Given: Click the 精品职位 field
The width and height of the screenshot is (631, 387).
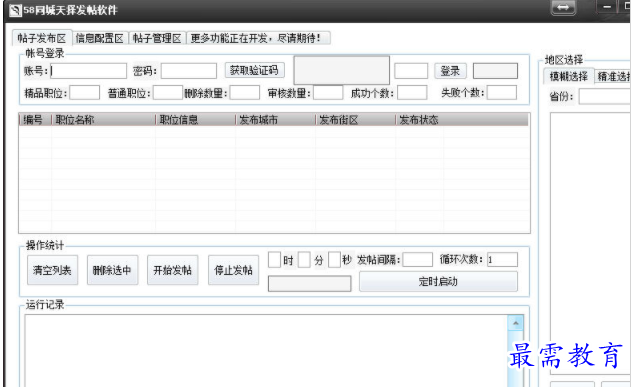Looking at the screenshot, I should [x=85, y=93].
